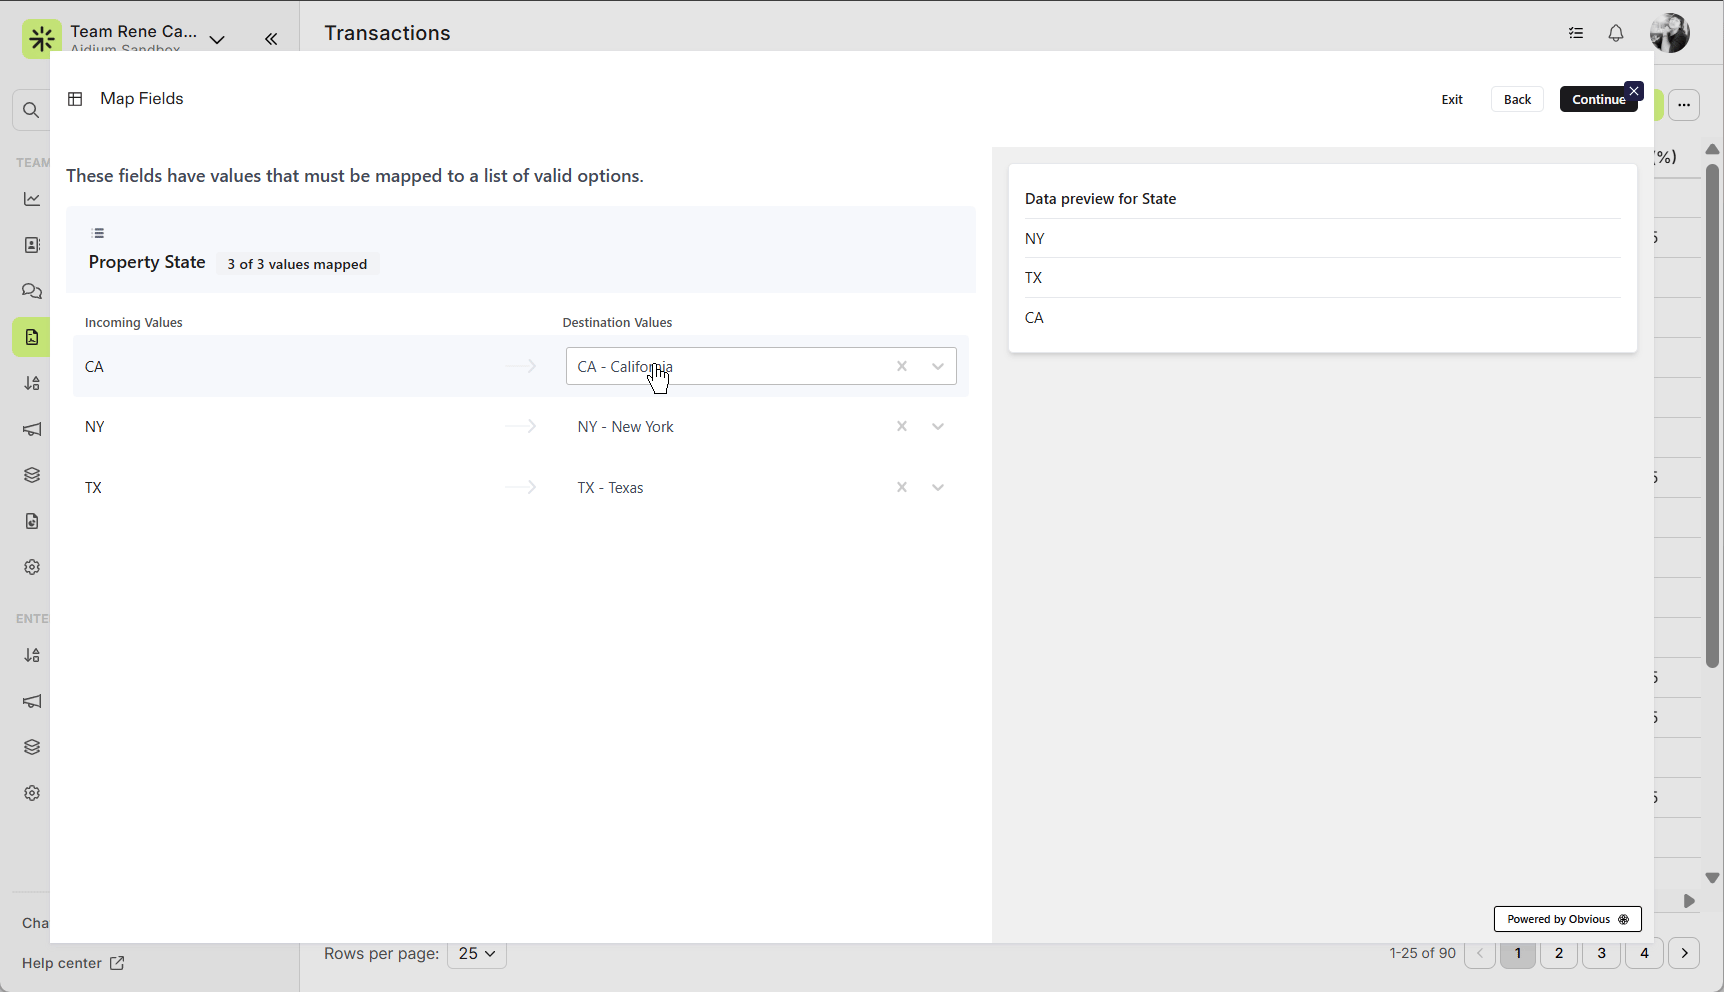This screenshot has height=992, width=1724.
Task: Clear the NY - New York mapping
Action: 902,427
